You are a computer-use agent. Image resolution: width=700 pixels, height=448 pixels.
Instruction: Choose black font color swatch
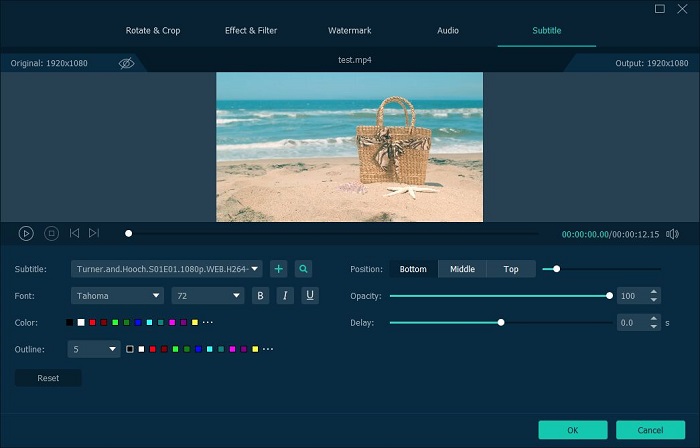click(70, 322)
